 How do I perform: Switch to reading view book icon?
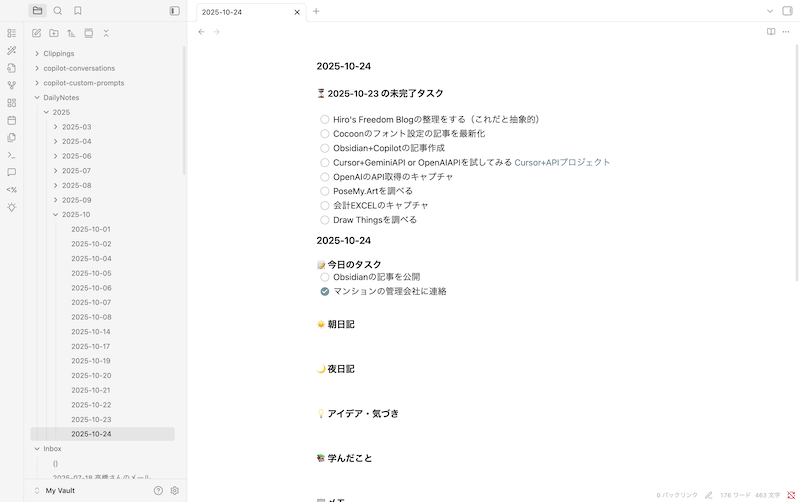[x=771, y=32]
